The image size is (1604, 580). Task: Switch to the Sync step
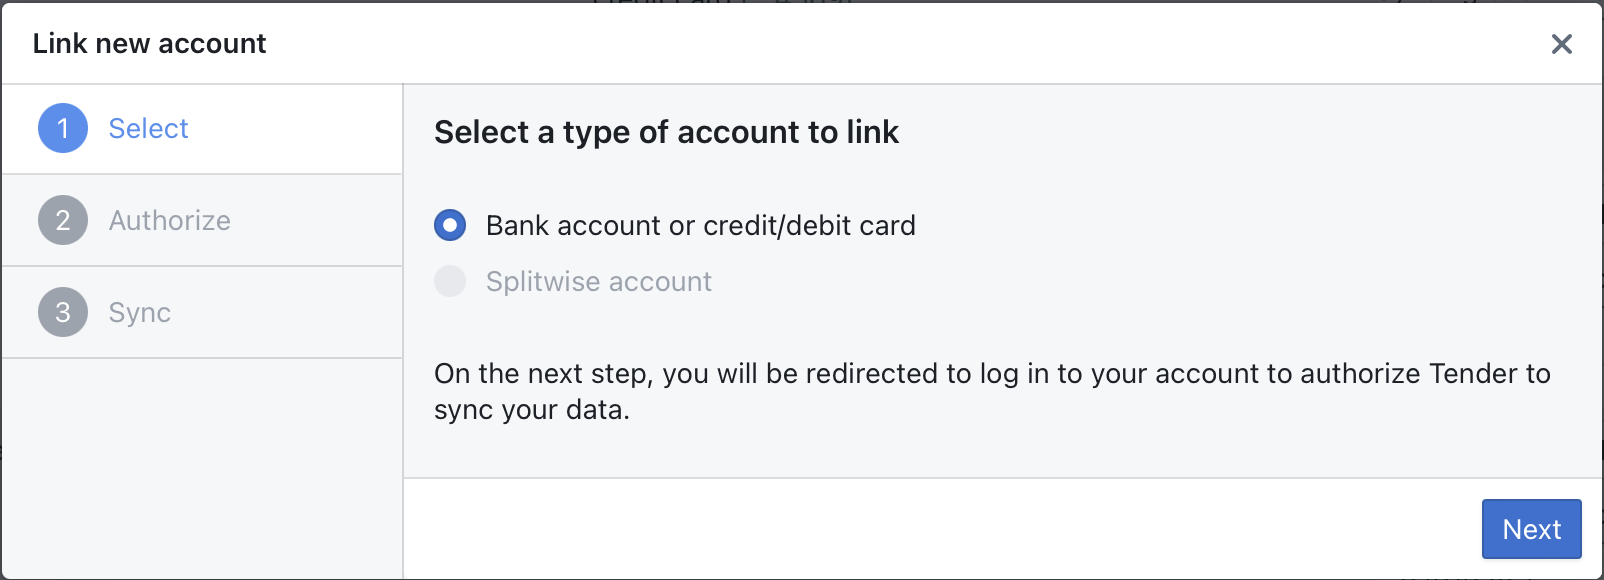tap(139, 312)
